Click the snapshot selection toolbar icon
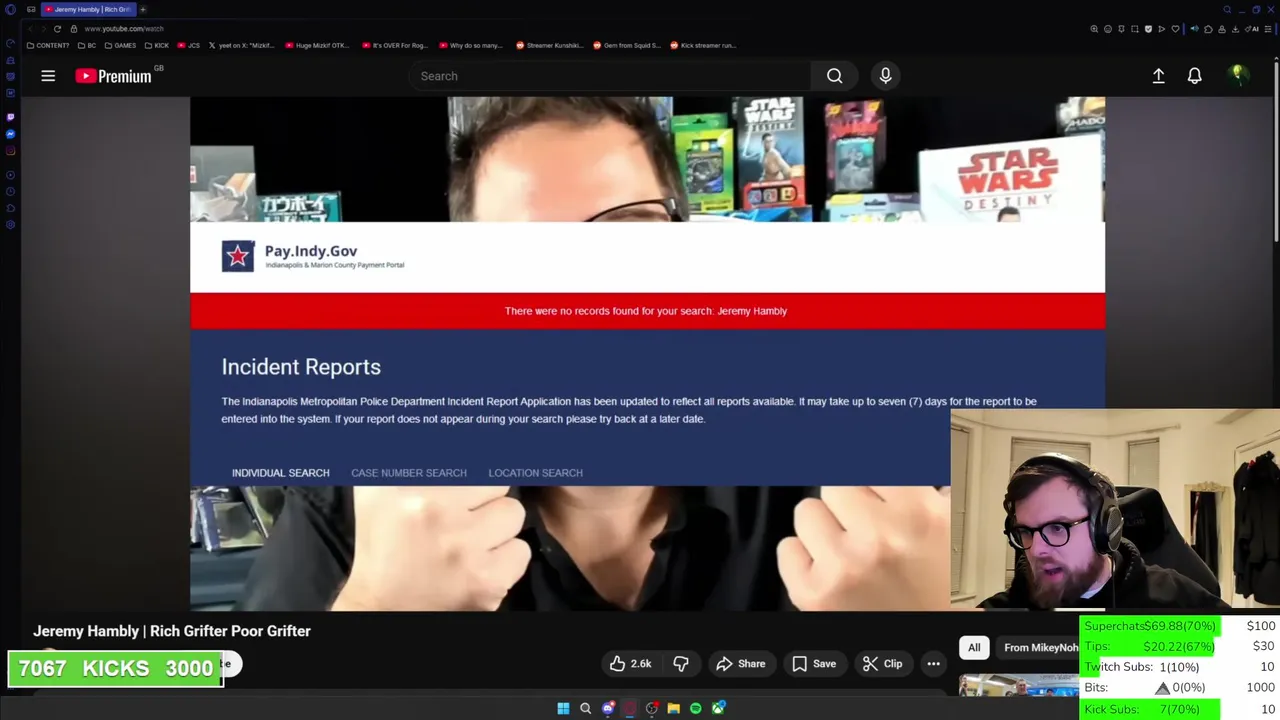This screenshot has height=720, width=1280. pyautogui.click(x=1135, y=29)
